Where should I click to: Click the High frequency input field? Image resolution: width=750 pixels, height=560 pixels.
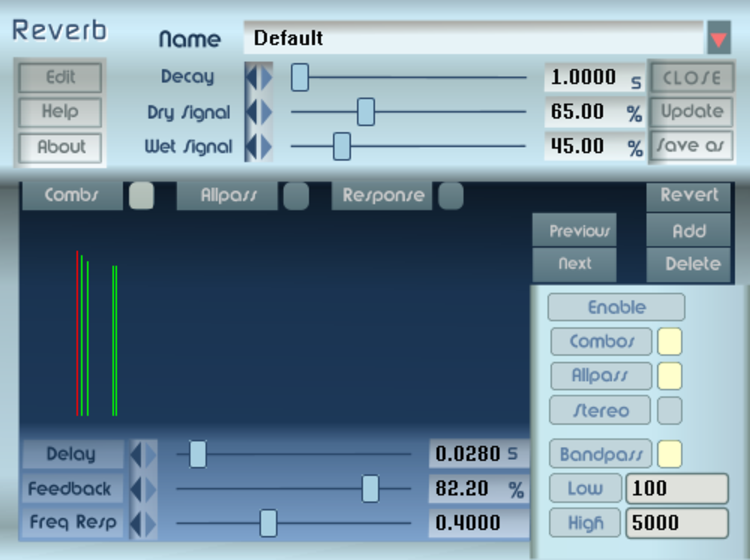(x=676, y=522)
